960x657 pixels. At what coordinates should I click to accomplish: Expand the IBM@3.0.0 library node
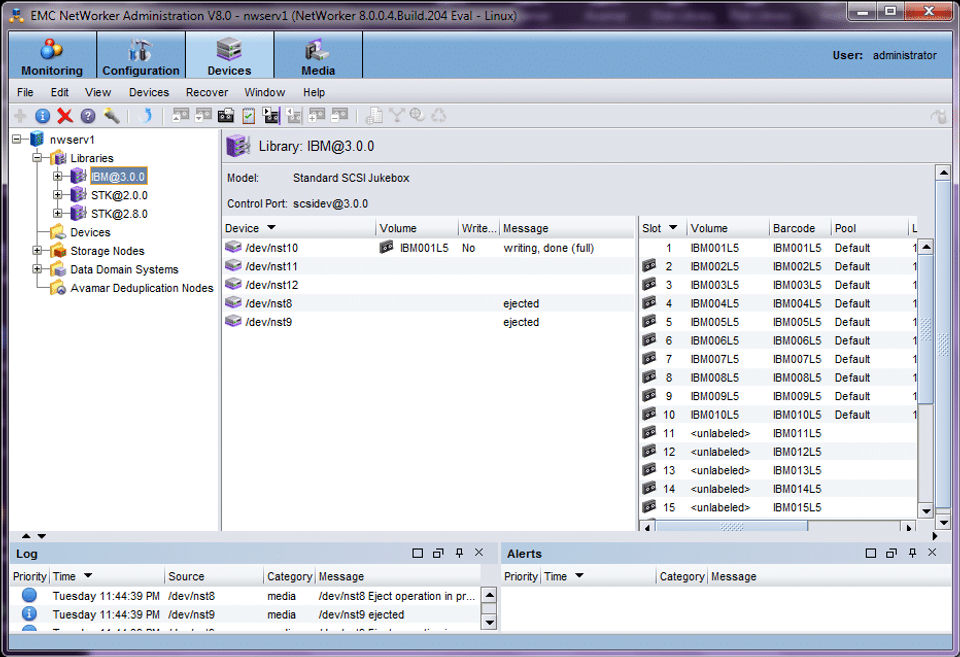[x=58, y=176]
